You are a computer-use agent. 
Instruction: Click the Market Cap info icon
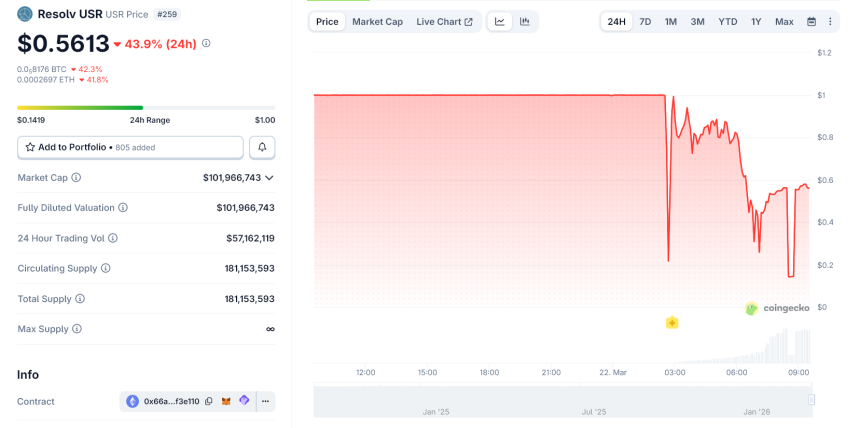(76, 177)
